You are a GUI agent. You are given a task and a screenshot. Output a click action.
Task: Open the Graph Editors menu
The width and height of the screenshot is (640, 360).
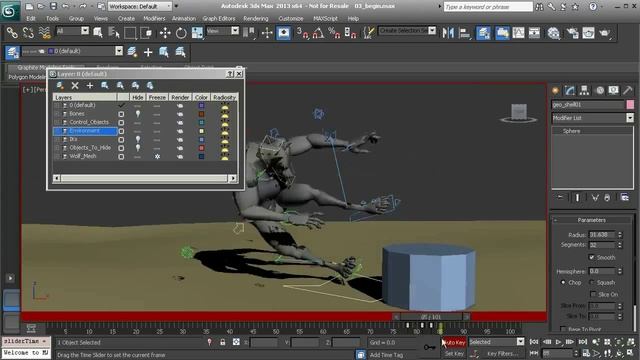click(x=219, y=18)
